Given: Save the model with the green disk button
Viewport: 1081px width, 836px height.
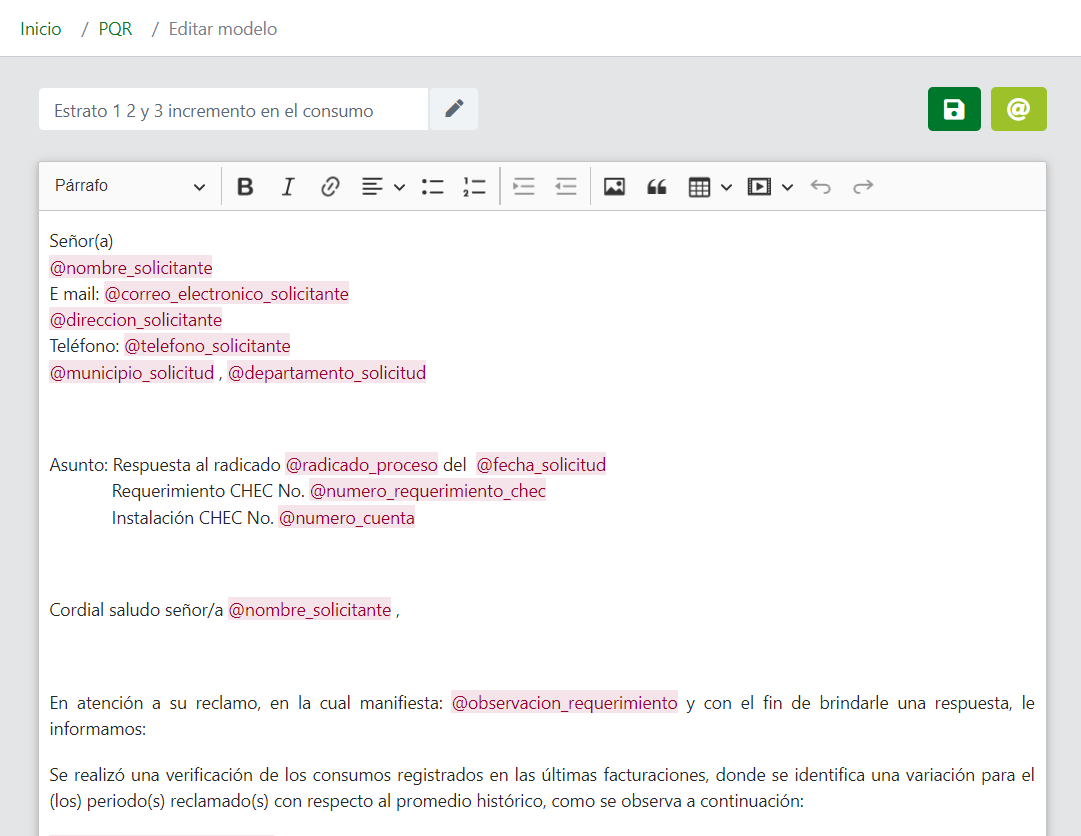Looking at the screenshot, I should tap(954, 109).
